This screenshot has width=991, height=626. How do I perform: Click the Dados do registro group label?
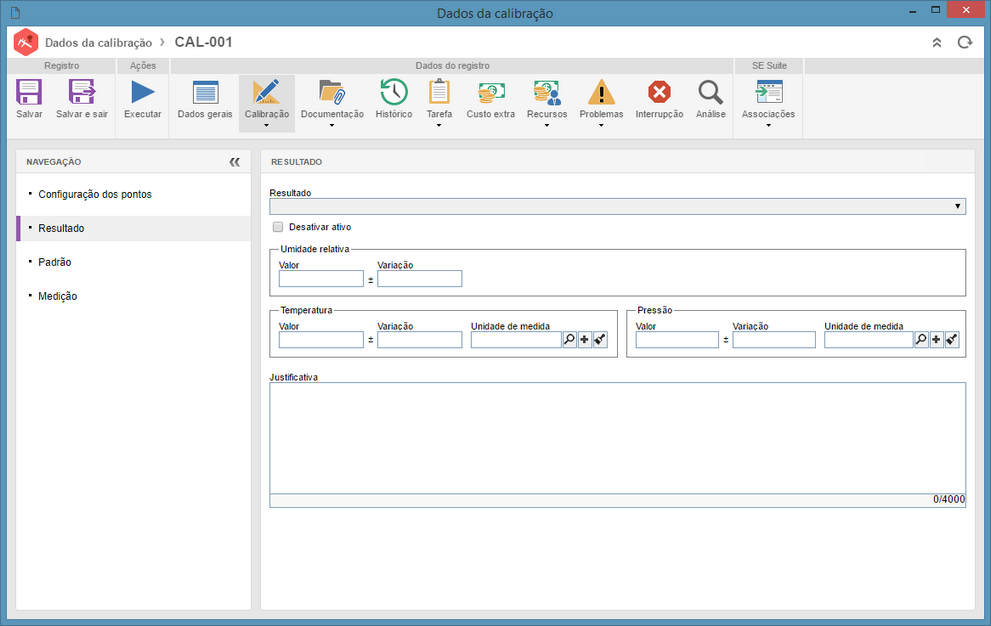tap(453, 66)
